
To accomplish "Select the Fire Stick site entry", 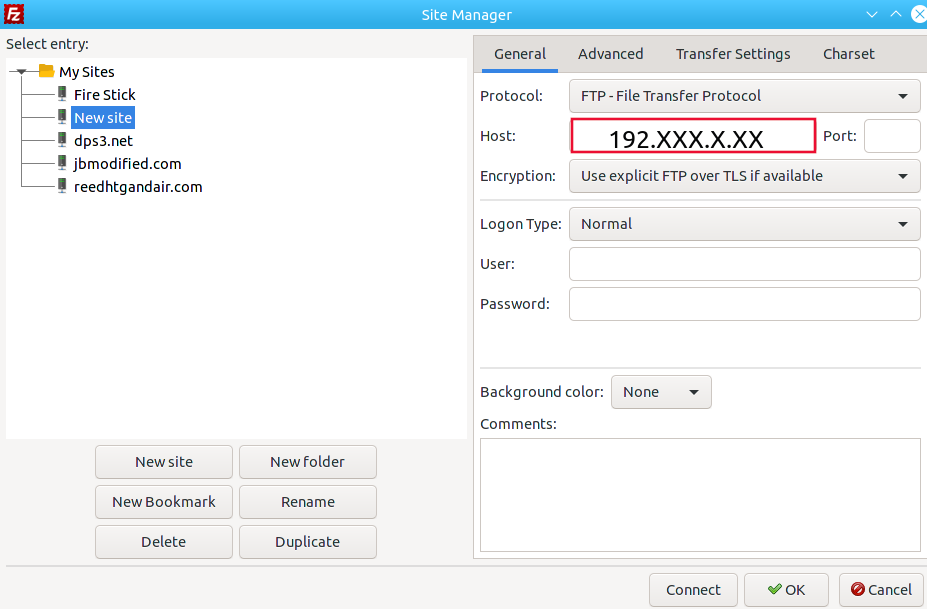I will tap(105, 95).
